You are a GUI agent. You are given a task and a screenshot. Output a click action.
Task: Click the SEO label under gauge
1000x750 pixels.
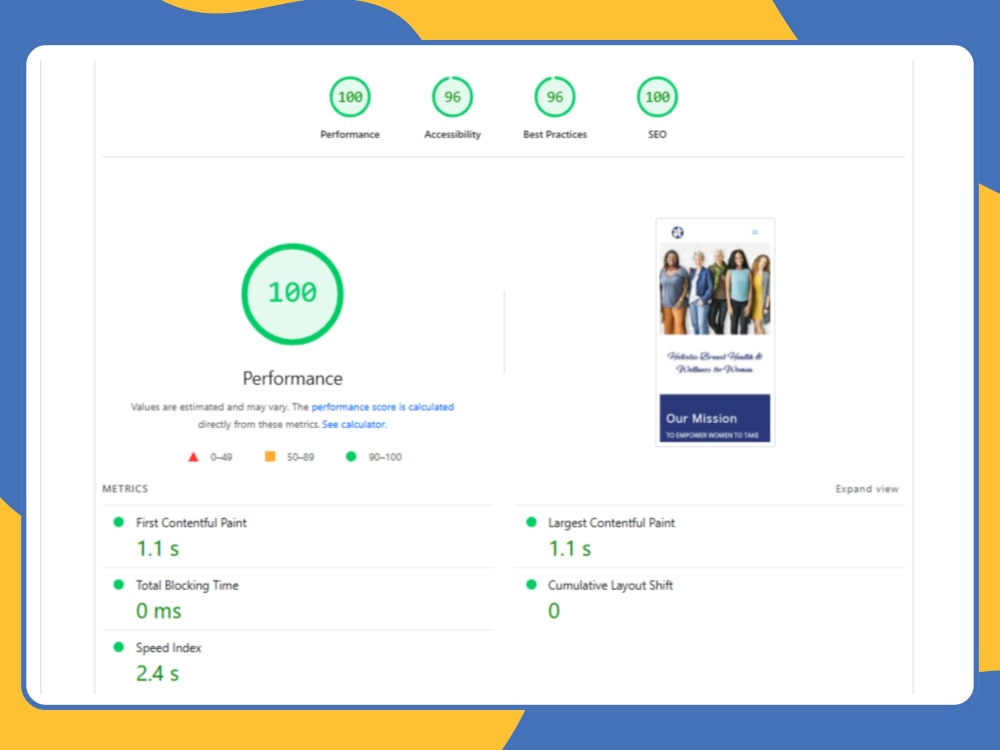click(657, 135)
